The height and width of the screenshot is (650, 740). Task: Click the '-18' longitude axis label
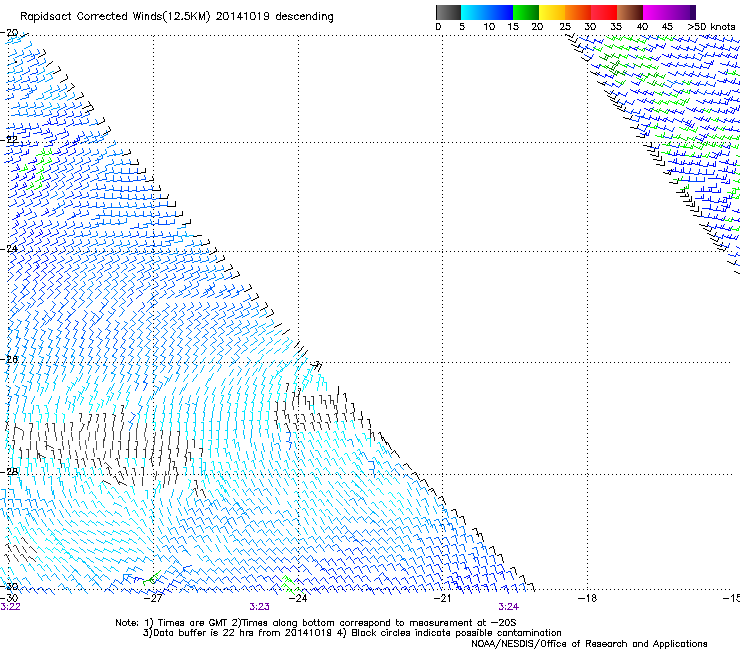coord(588,598)
